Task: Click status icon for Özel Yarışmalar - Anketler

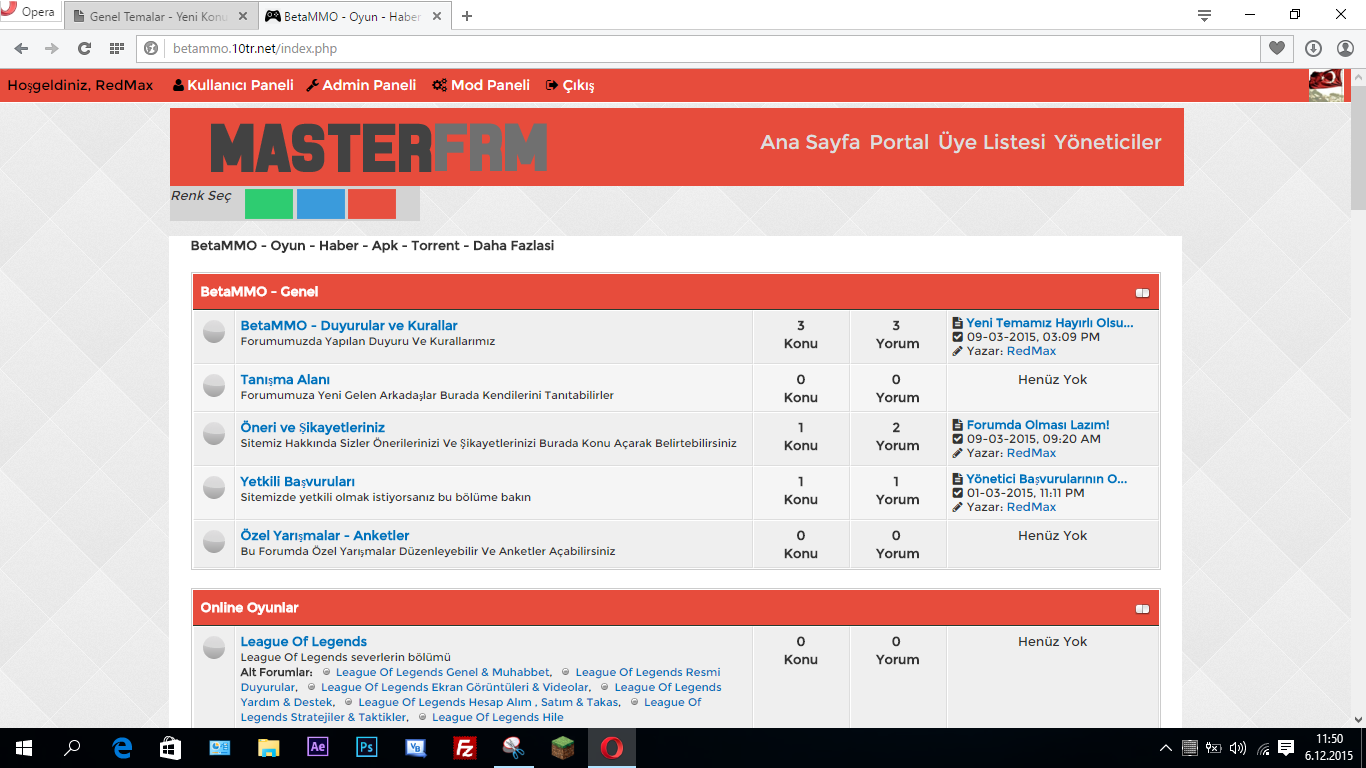Action: point(214,542)
